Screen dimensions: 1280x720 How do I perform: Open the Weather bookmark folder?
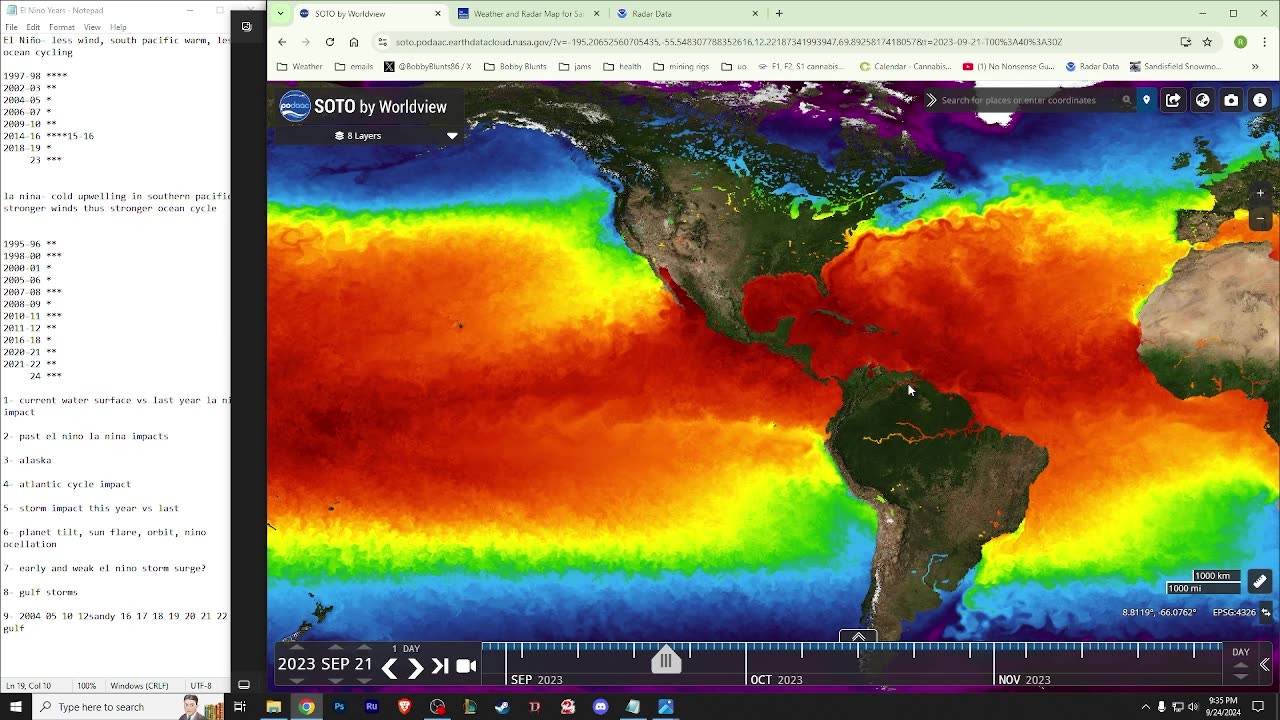click(300, 67)
